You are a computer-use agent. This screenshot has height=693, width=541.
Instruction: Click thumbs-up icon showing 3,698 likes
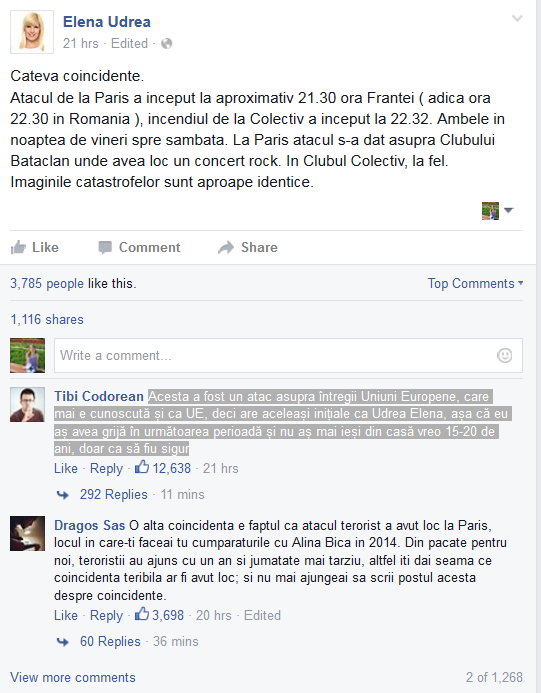[x=142, y=614]
